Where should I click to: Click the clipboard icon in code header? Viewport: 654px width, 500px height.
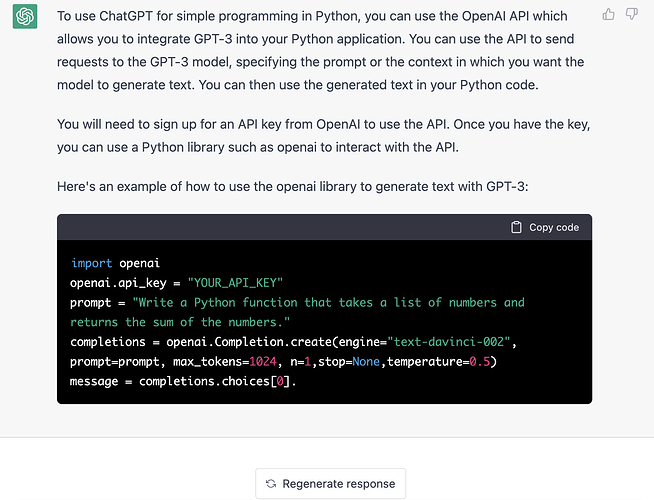point(516,227)
